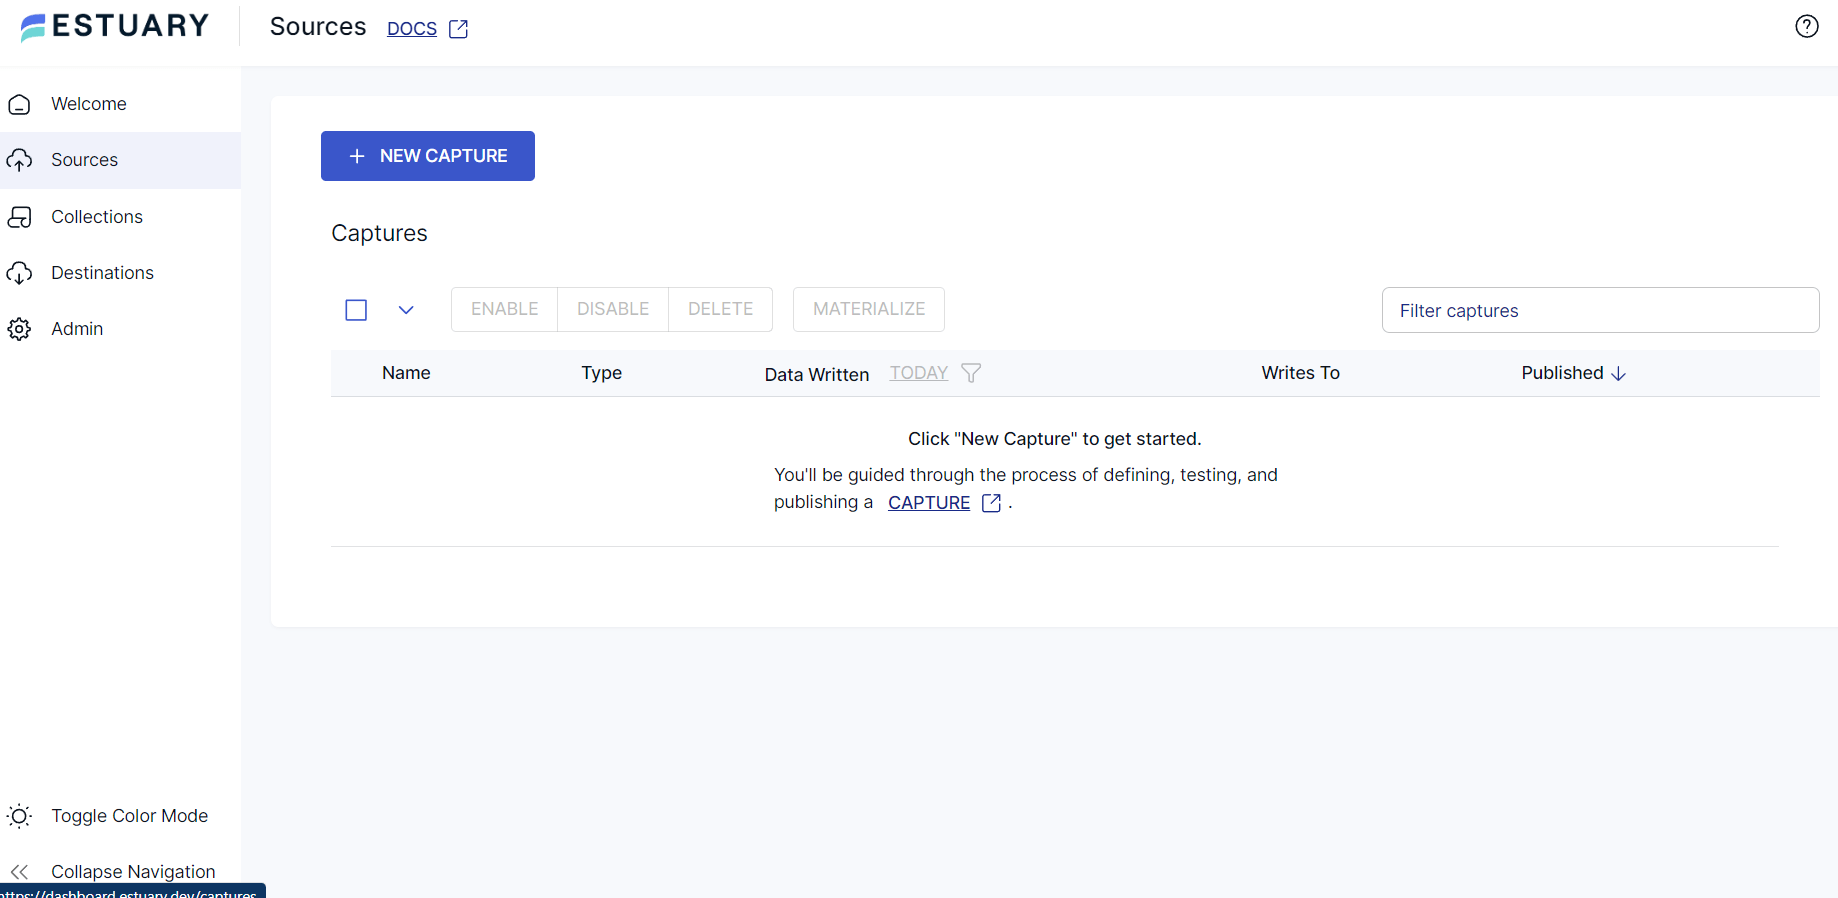Click the external link icon after CAPTURE
The width and height of the screenshot is (1838, 898).
(x=991, y=503)
